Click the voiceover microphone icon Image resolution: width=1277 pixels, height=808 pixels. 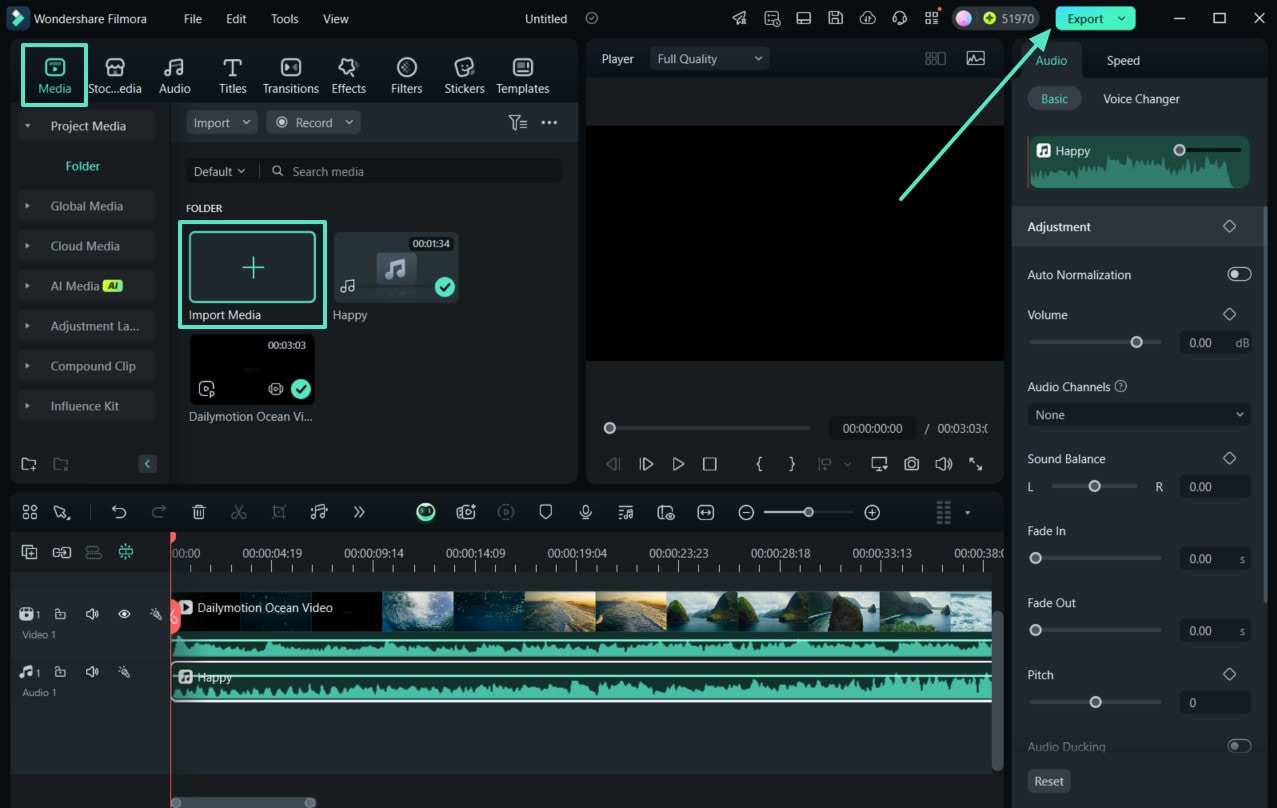[586, 512]
